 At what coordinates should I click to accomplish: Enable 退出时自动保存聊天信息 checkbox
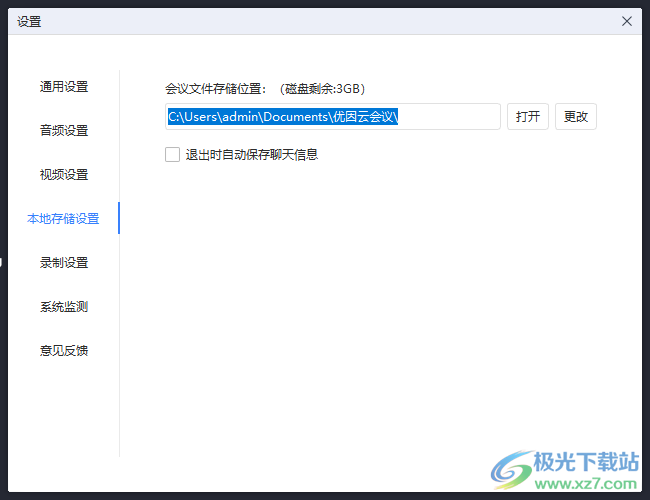[172, 155]
